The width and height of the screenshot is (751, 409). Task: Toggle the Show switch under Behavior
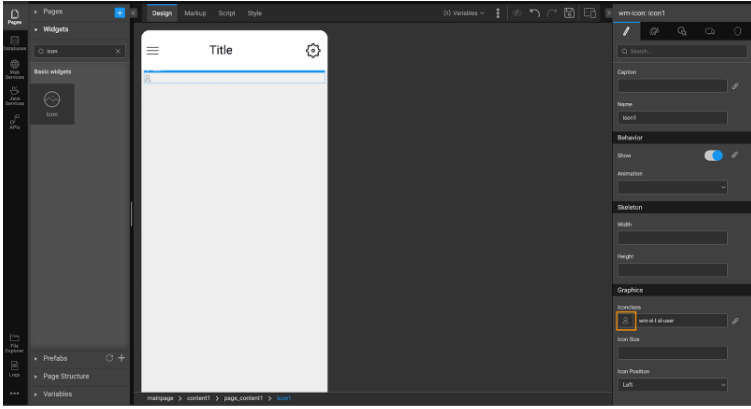[x=713, y=155]
